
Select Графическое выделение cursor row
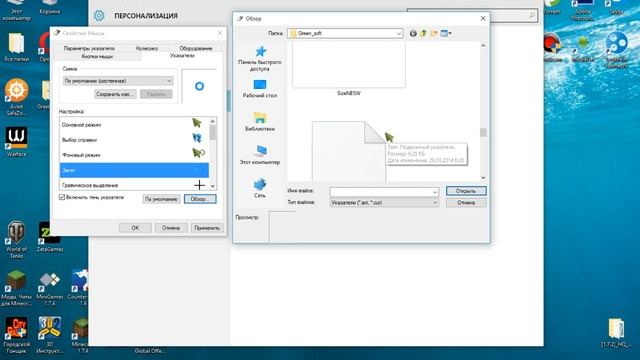click(134, 185)
